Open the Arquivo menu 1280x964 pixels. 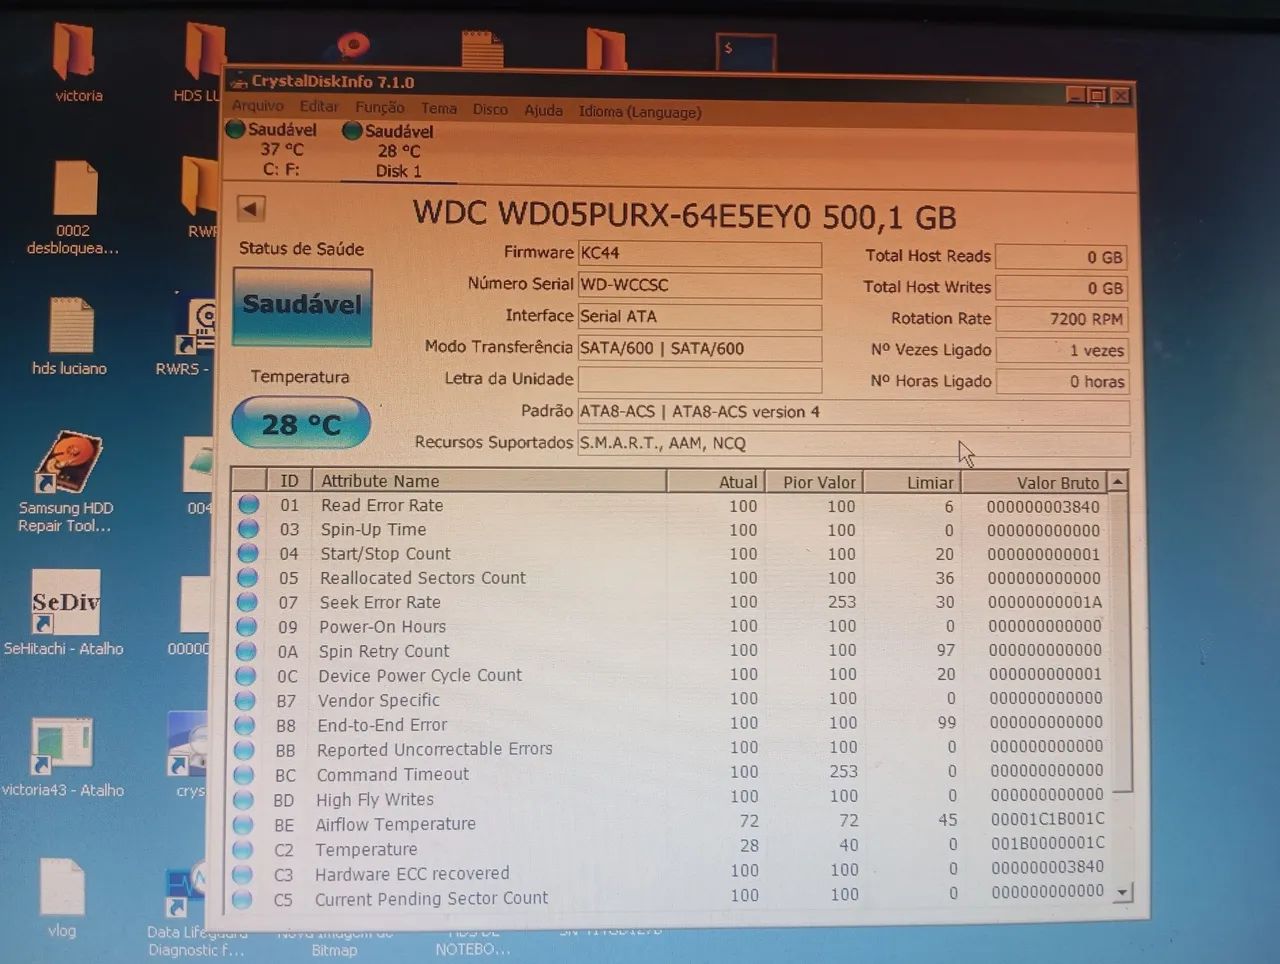[x=258, y=106]
